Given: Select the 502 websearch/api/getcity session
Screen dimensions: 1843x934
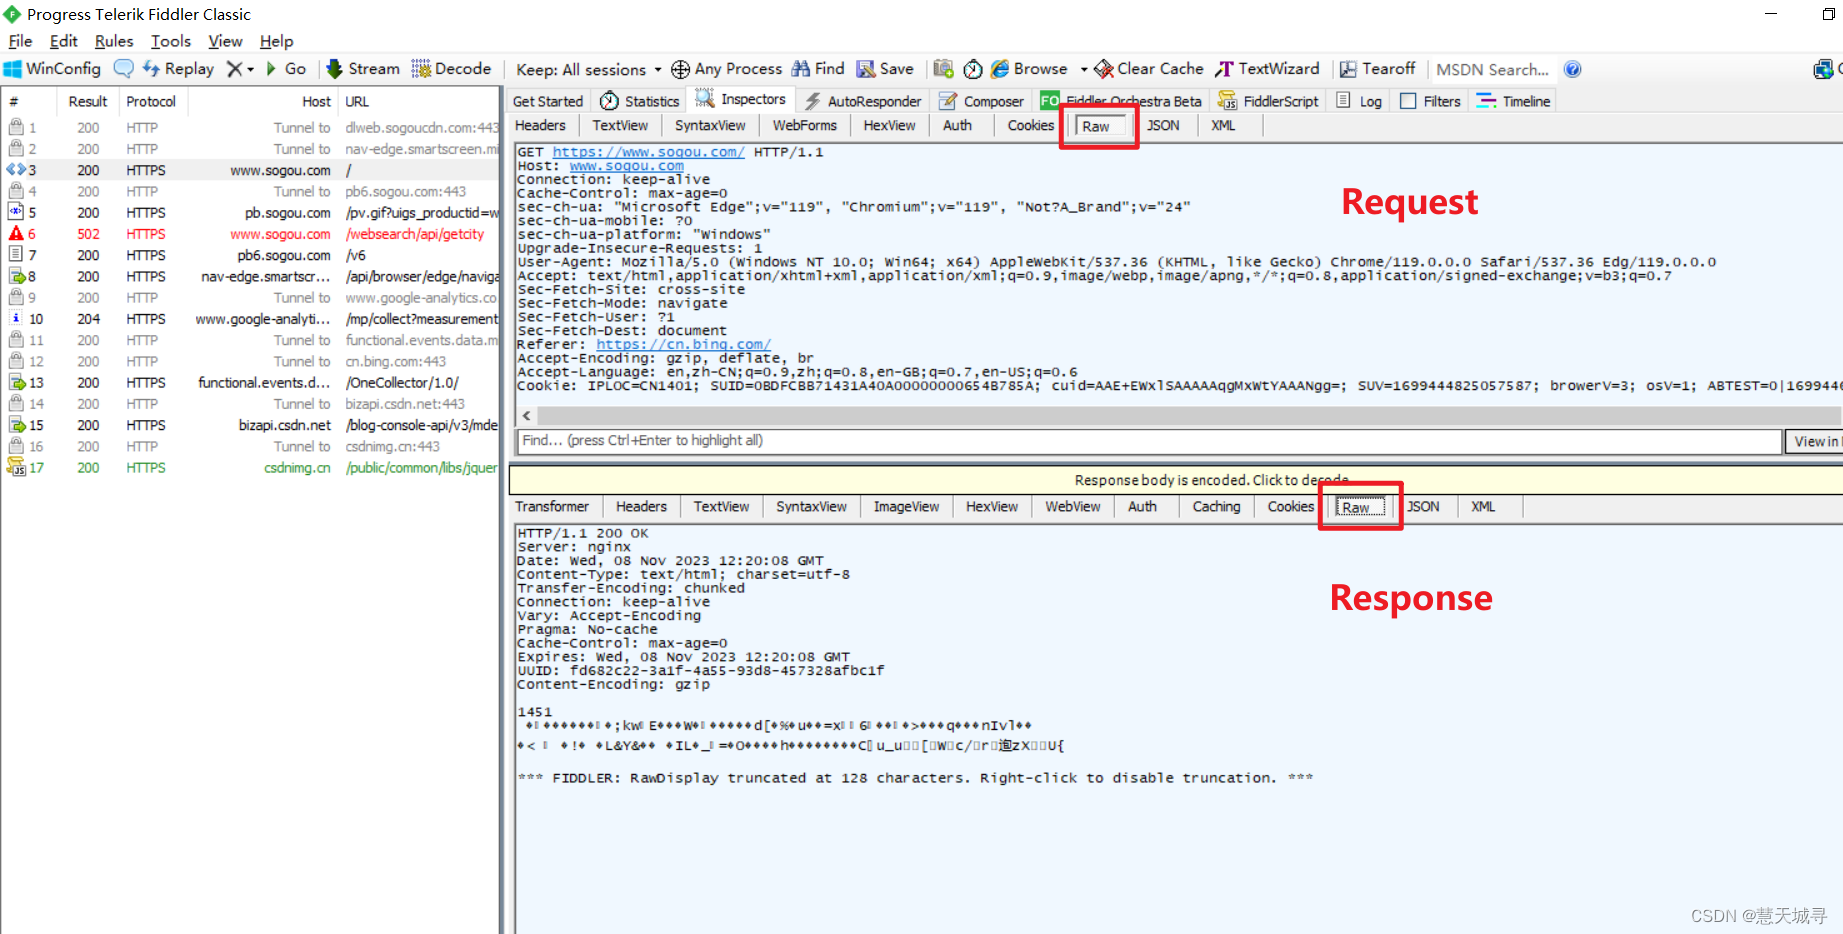Looking at the screenshot, I should 250,234.
